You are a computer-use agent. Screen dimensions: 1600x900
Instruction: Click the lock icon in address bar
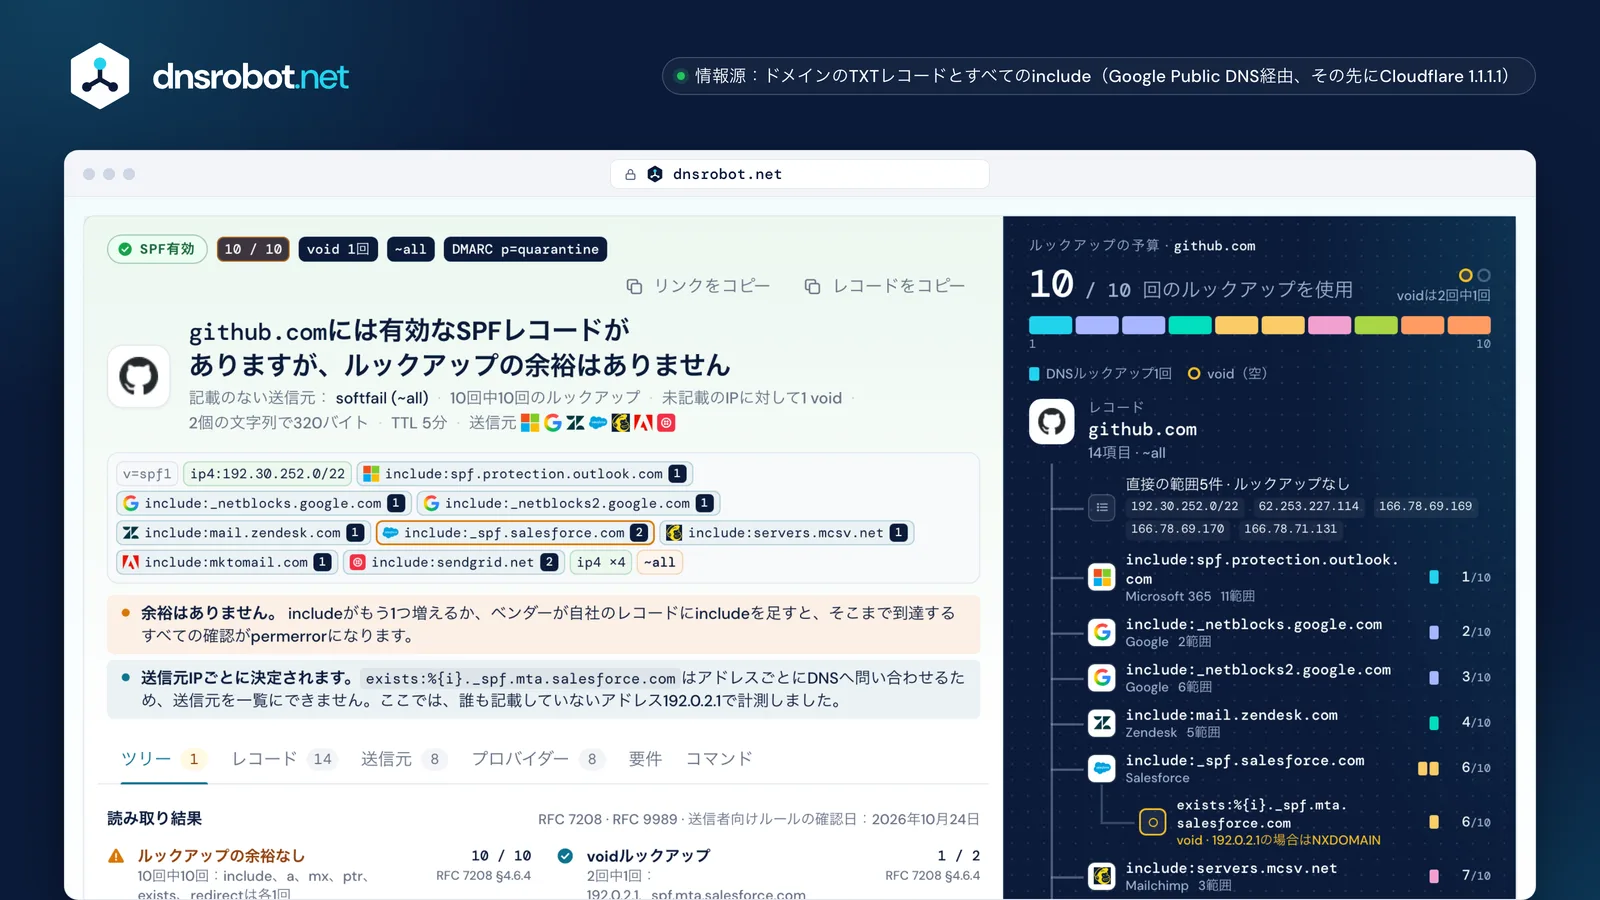coord(630,174)
